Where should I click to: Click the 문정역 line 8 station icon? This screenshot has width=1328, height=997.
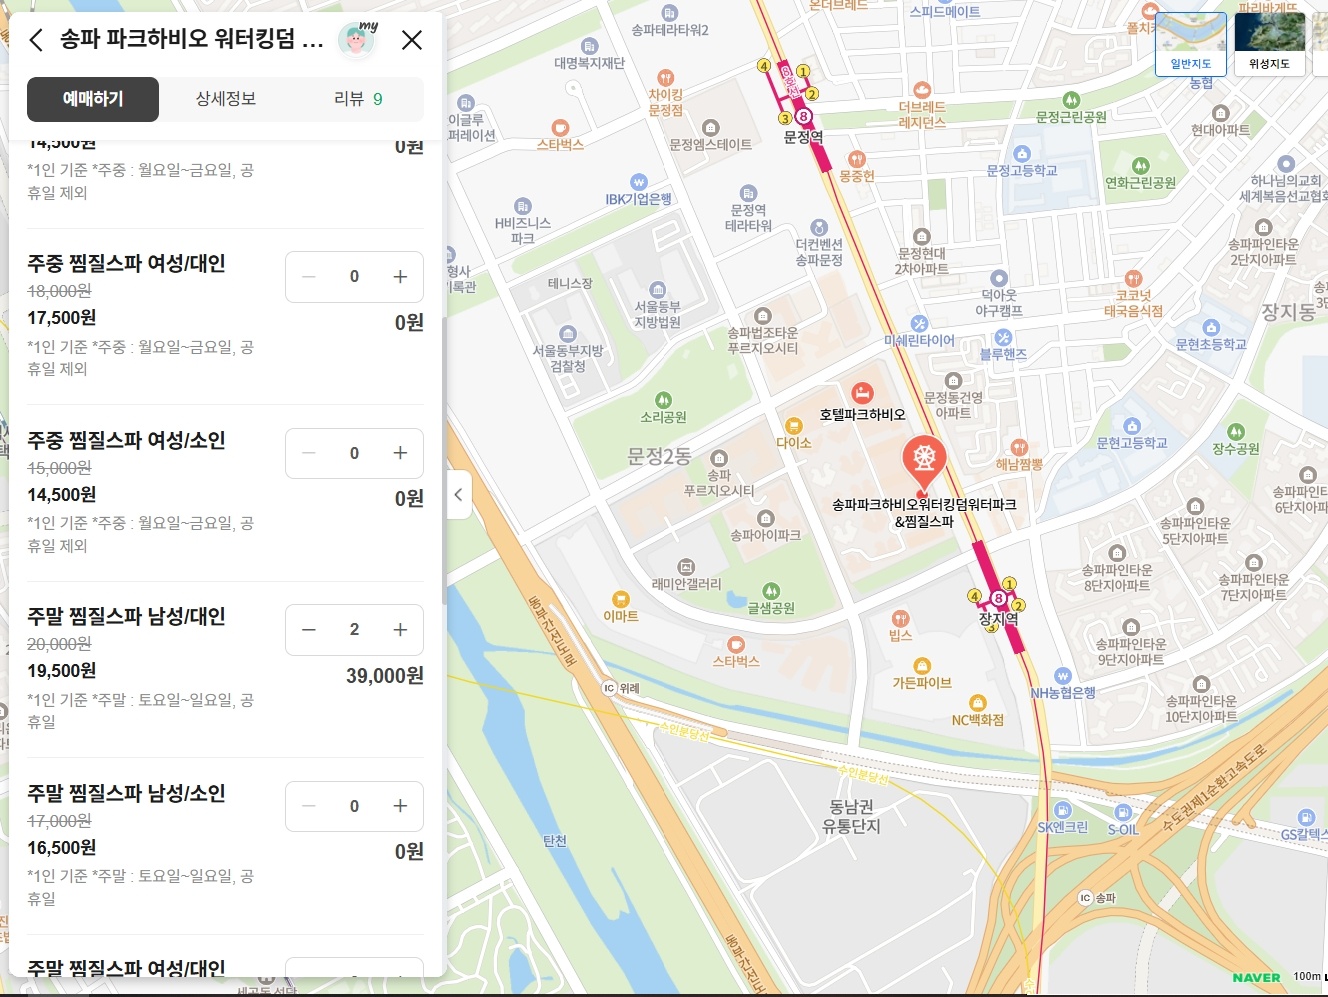coord(803,116)
